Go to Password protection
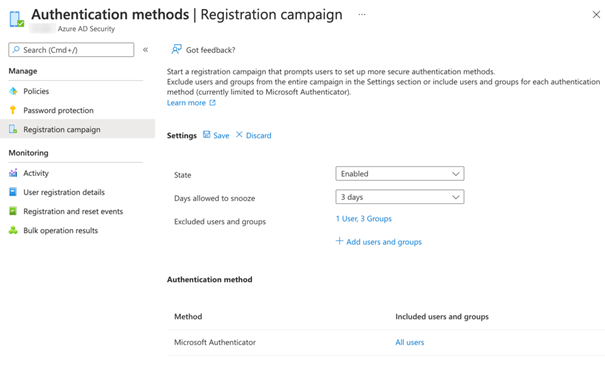This screenshot has width=605, height=369. point(58,110)
